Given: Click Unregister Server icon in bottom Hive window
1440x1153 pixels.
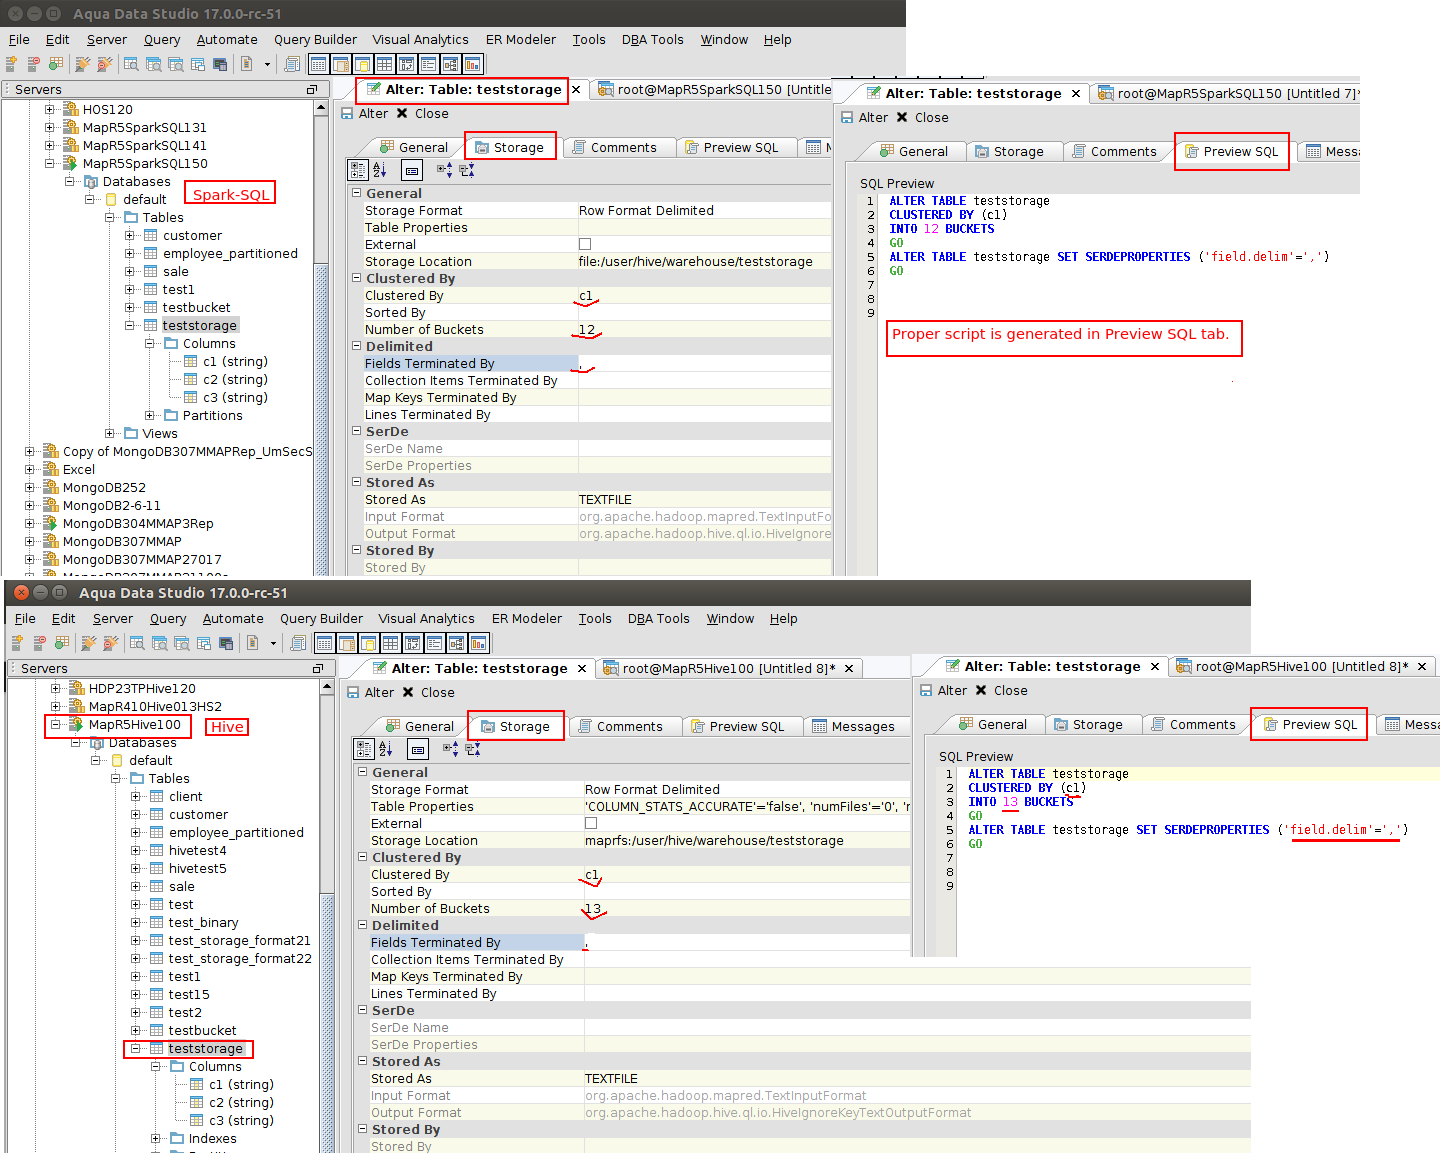Looking at the screenshot, I should [x=40, y=643].
